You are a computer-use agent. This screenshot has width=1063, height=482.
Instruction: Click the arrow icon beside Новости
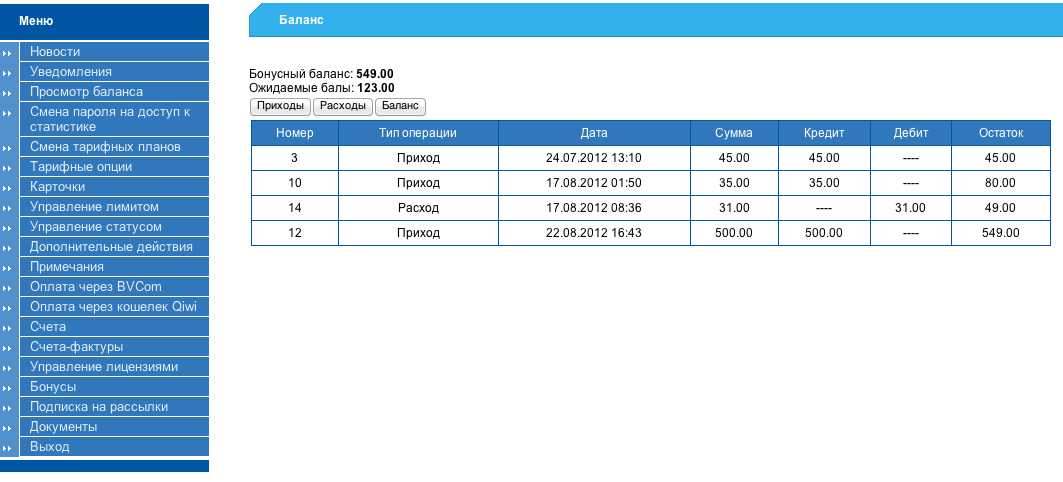coord(8,52)
